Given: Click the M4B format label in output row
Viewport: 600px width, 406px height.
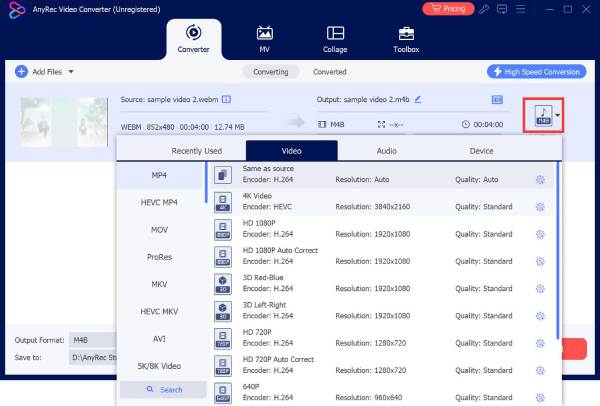Looking at the screenshot, I should [x=337, y=124].
